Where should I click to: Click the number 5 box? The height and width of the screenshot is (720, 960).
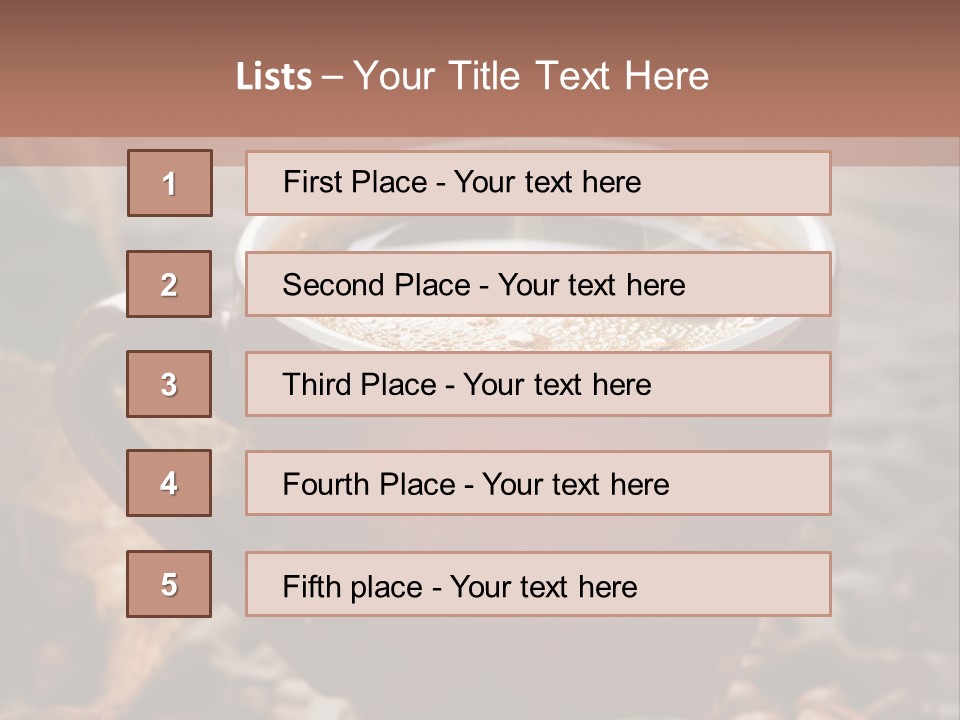(x=169, y=584)
